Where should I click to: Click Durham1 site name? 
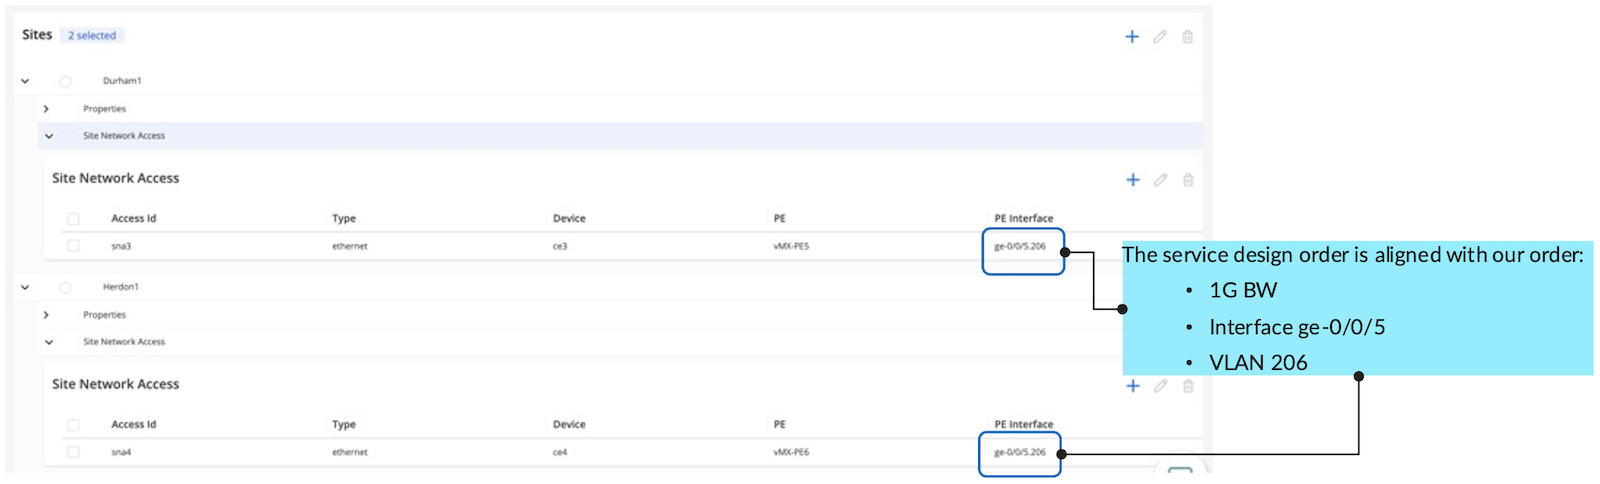[x=122, y=81]
